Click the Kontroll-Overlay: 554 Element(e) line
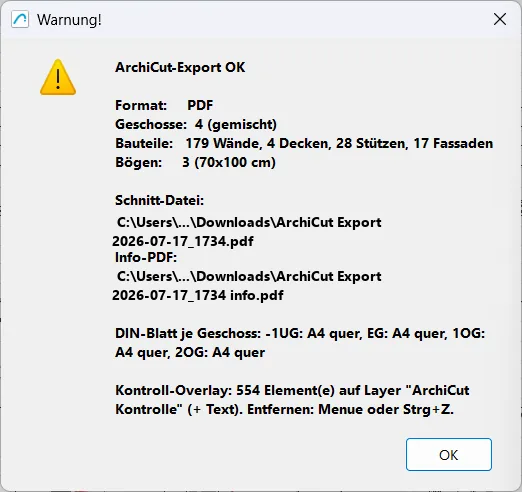Image resolution: width=522 pixels, height=492 pixels. click(x=292, y=390)
